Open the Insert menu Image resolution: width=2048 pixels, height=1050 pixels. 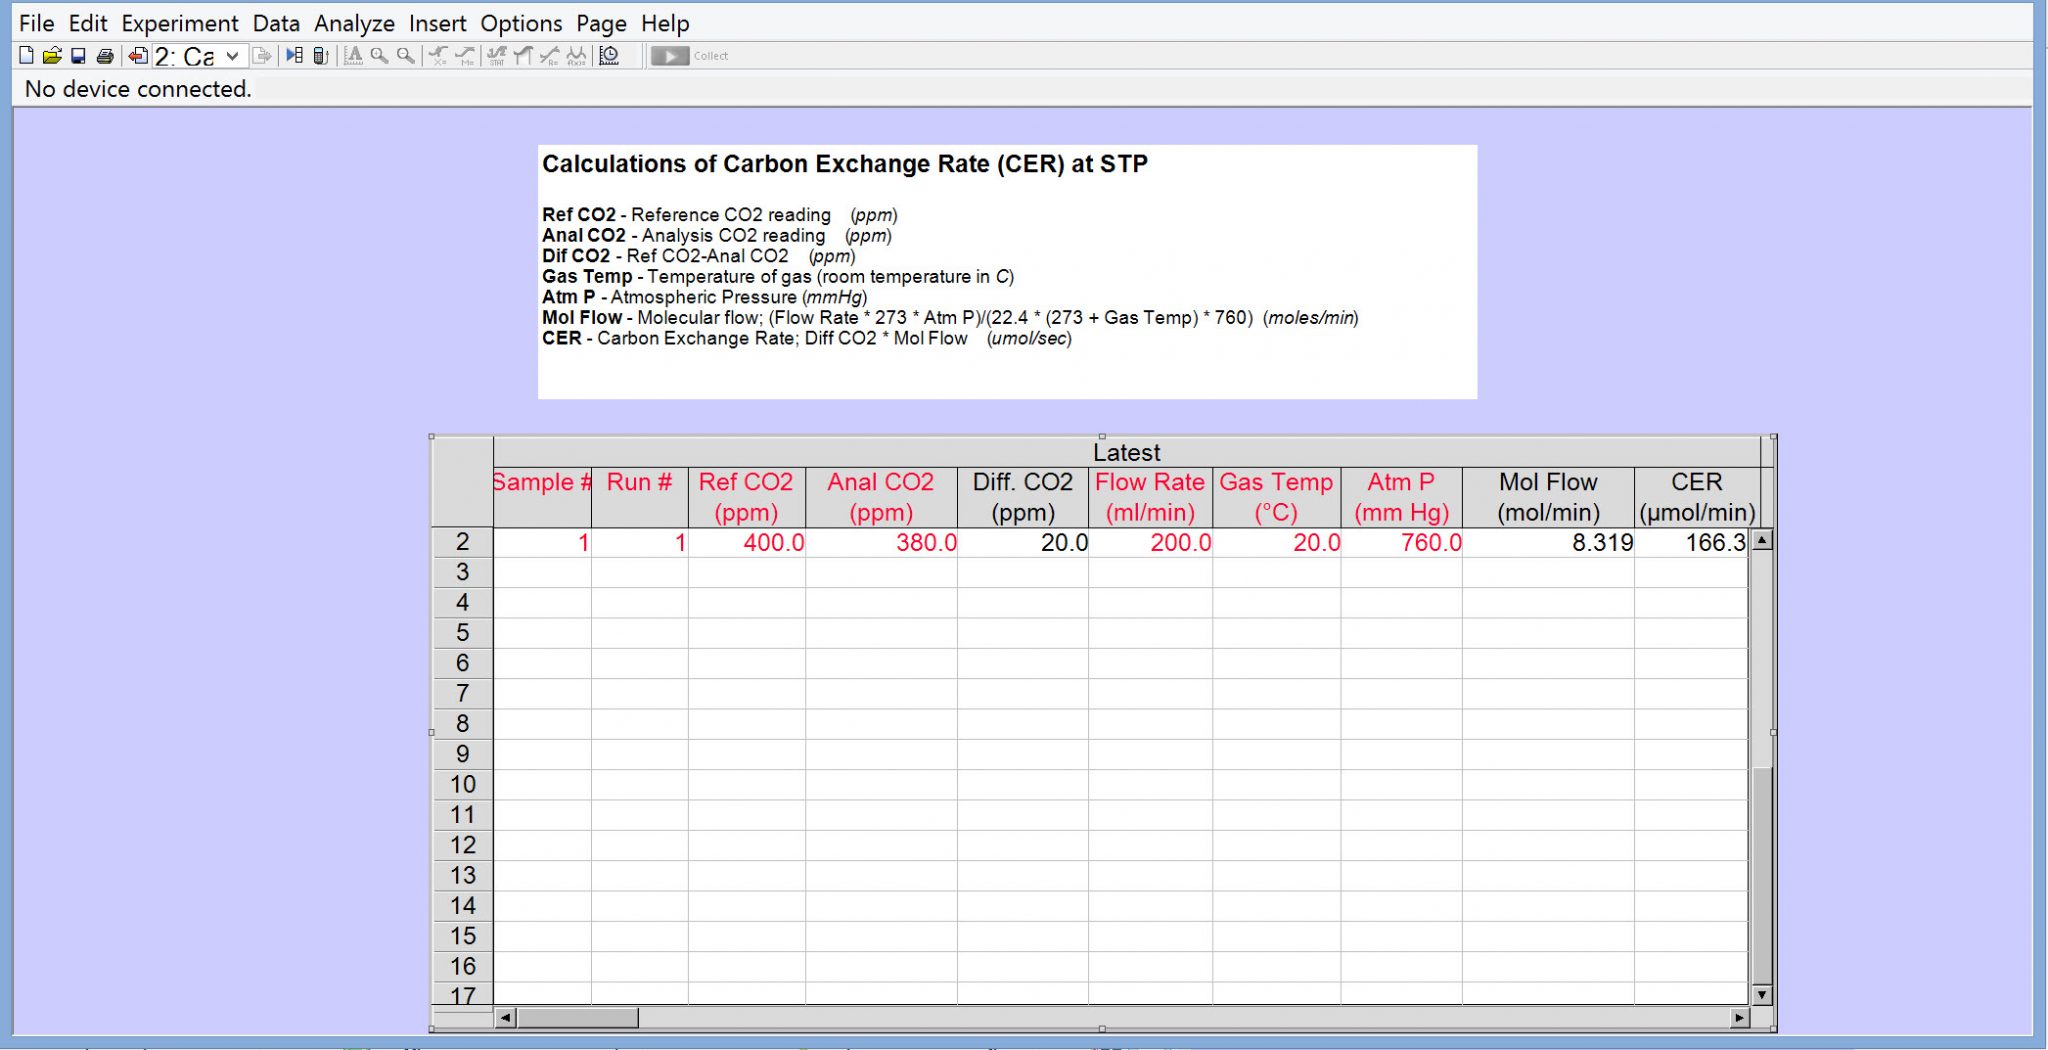tap(437, 23)
